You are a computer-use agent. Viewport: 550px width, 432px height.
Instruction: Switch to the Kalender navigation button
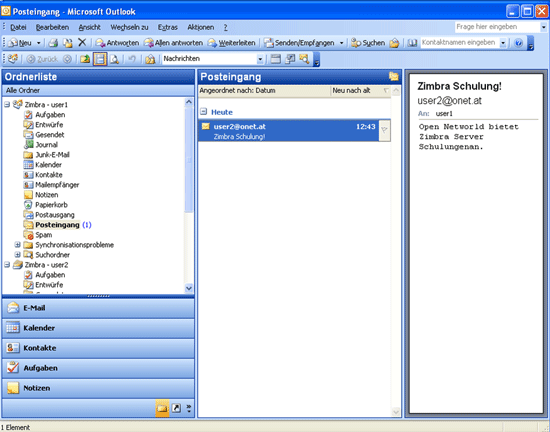[98, 328]
